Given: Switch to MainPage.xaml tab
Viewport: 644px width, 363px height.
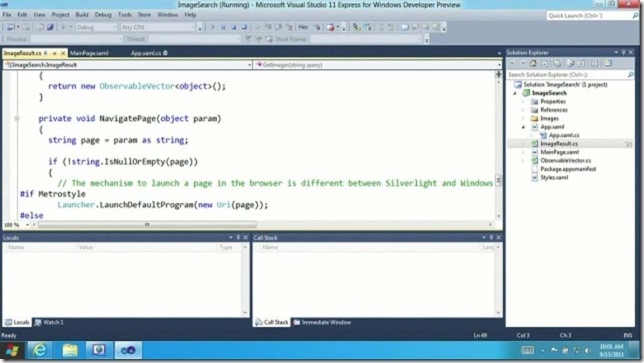Looking at the screenshot, I should [89, 53].
